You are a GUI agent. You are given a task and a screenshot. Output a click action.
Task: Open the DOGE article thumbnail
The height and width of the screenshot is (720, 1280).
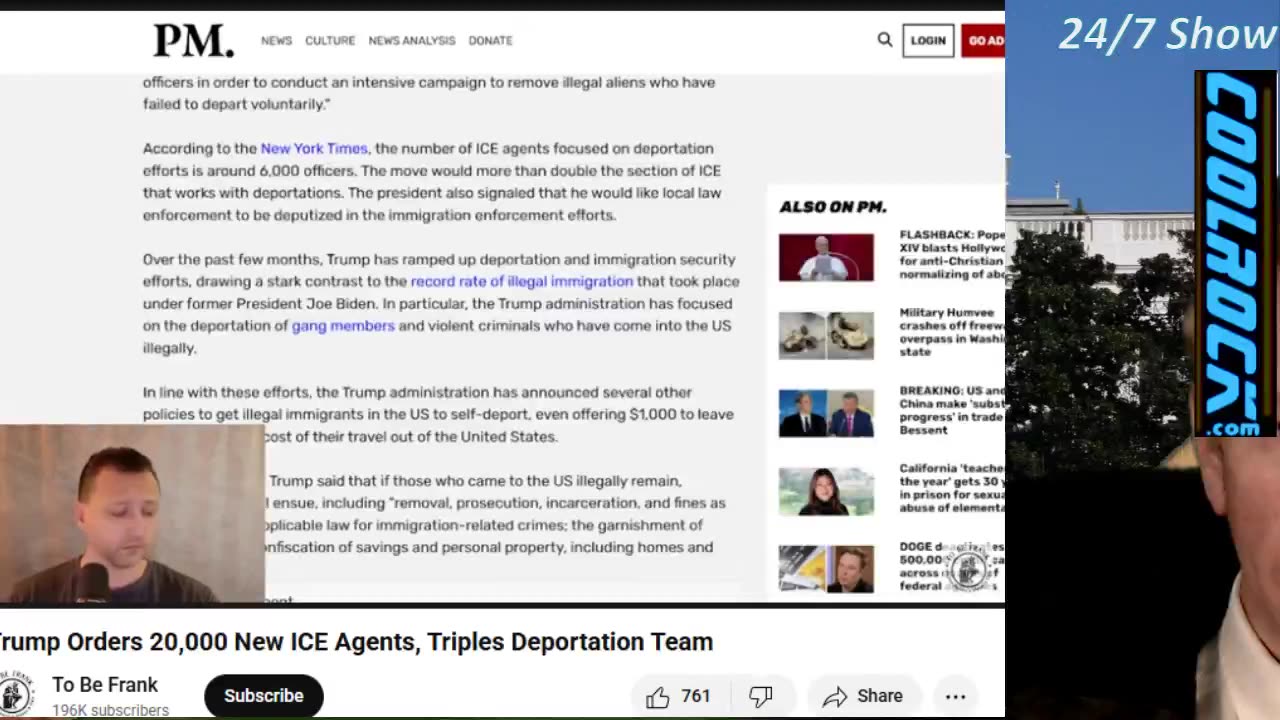click(x=826, y=568)
